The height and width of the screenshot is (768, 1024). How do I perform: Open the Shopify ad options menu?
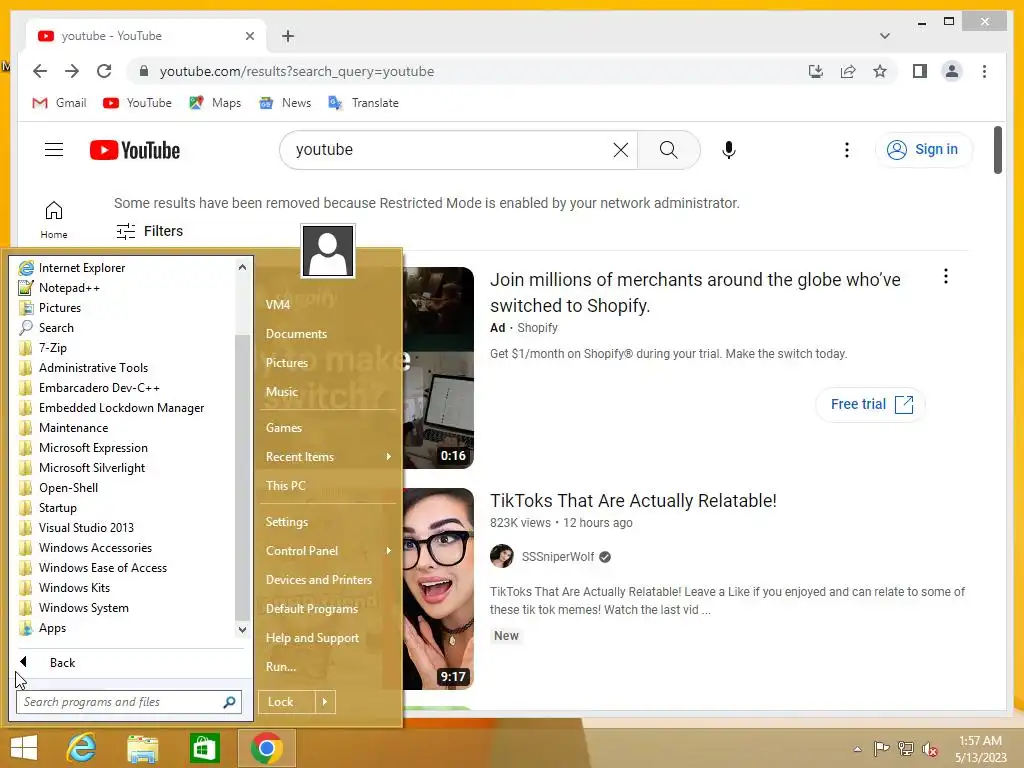click(945, 276)
